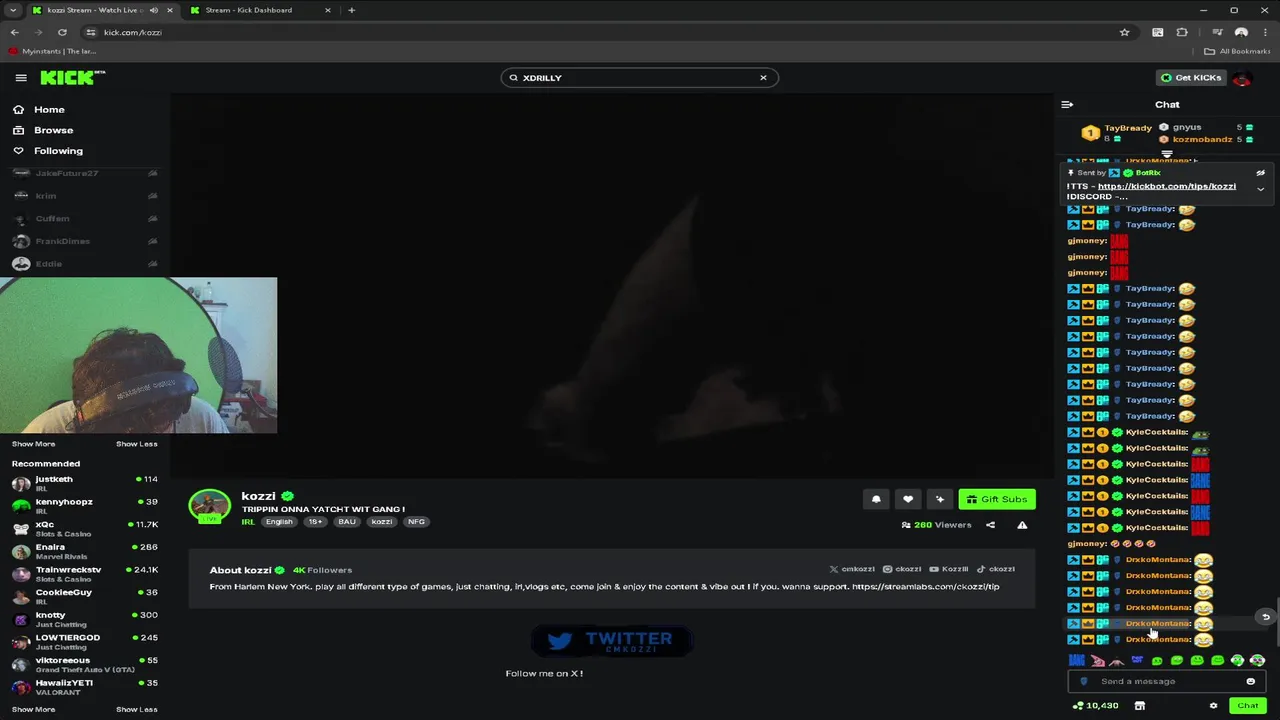
Task: Click Show Less under Recommended
Action: pos(136,709)
